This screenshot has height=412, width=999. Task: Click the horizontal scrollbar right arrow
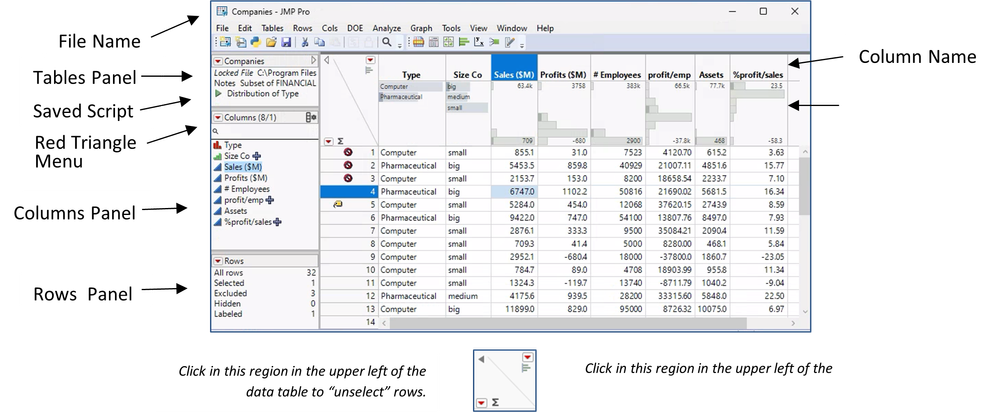pyautogui.click(x=793, y=323)
